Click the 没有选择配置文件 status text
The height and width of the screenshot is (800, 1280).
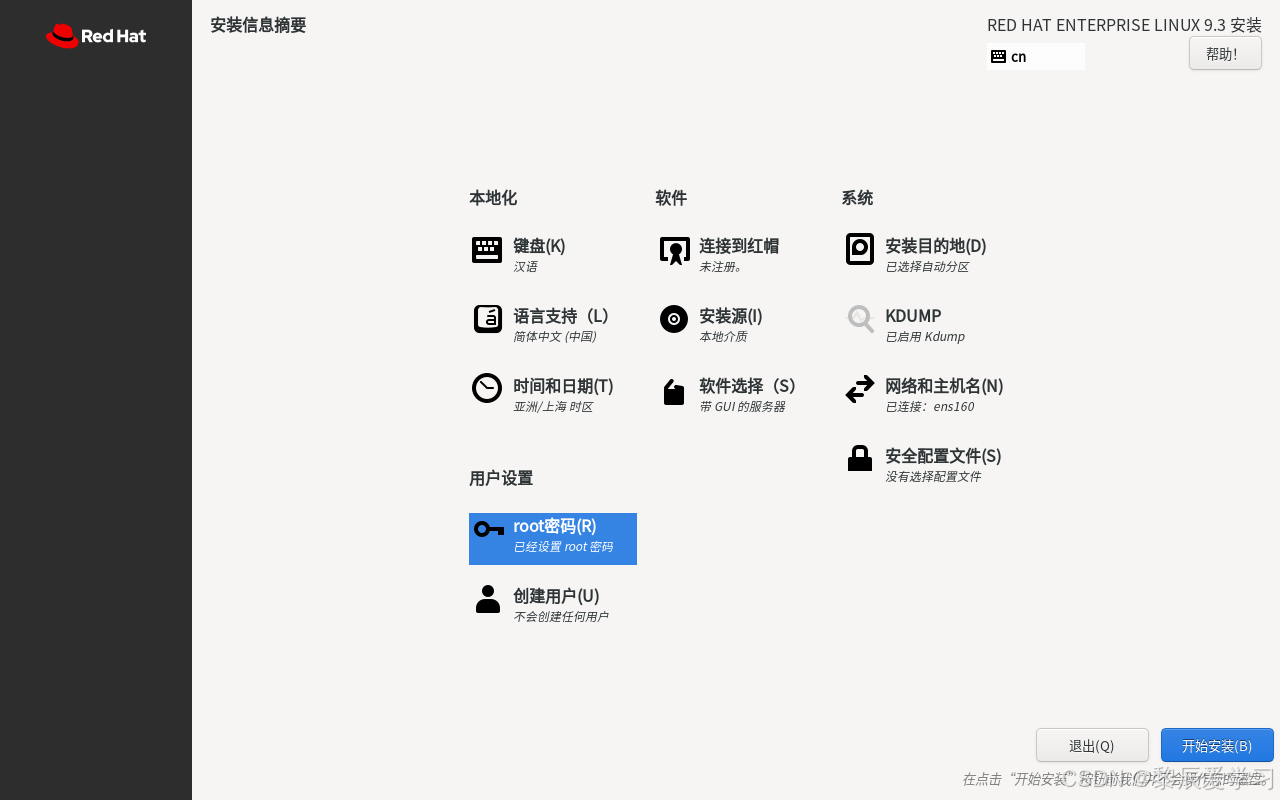933,477
